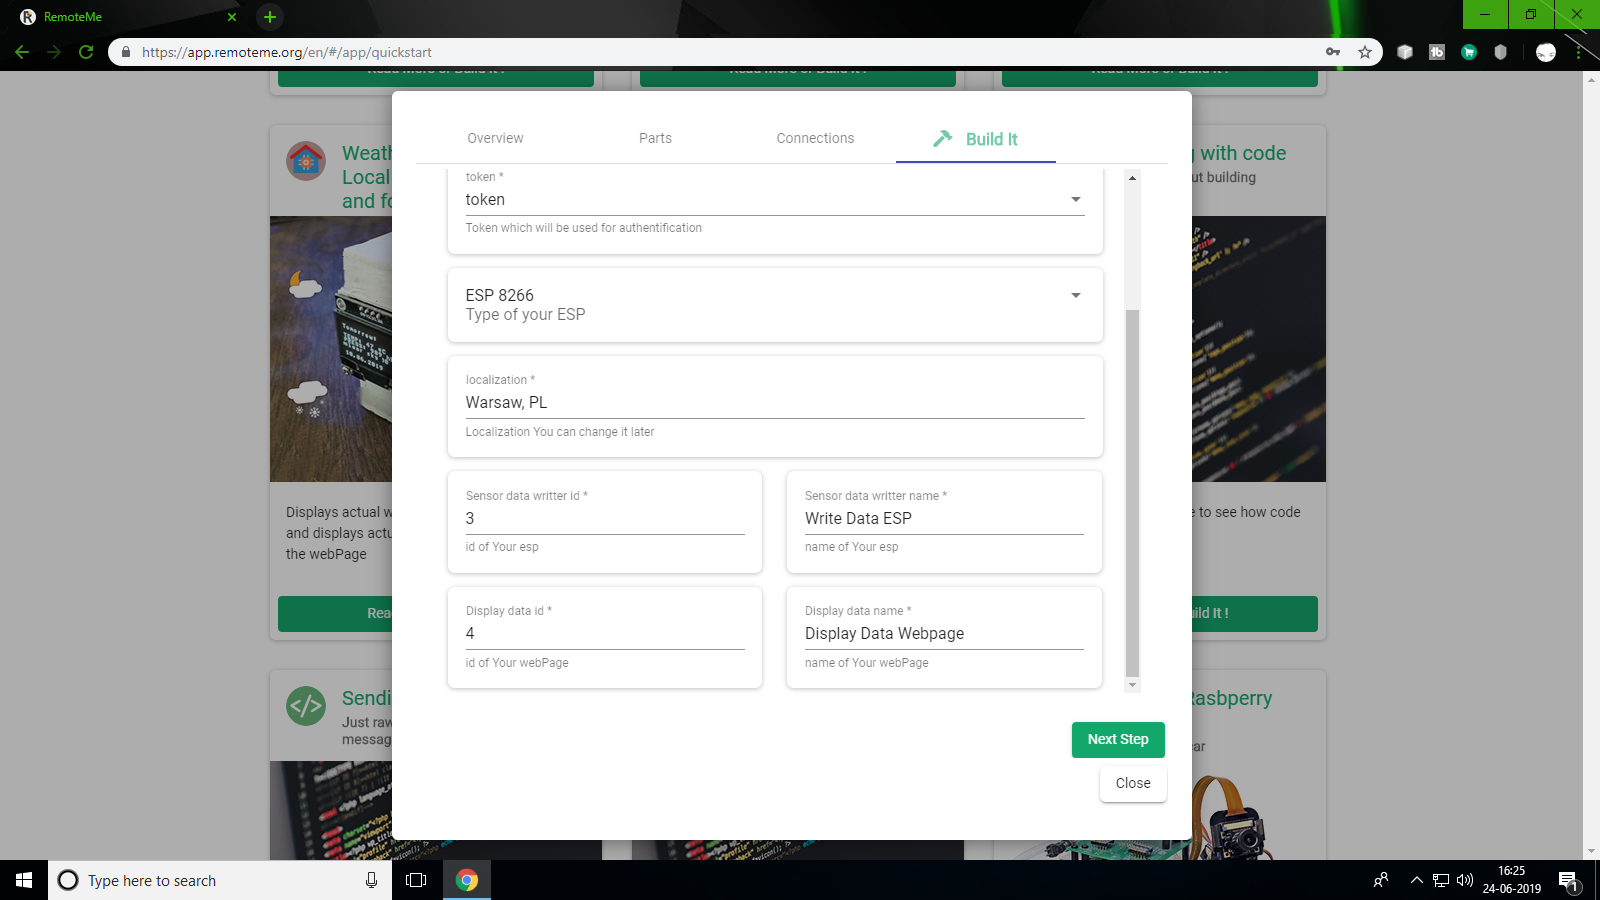Bookmark this page with the star
The height and width of the screenshot is (900, 1600).
[1365, 52]
